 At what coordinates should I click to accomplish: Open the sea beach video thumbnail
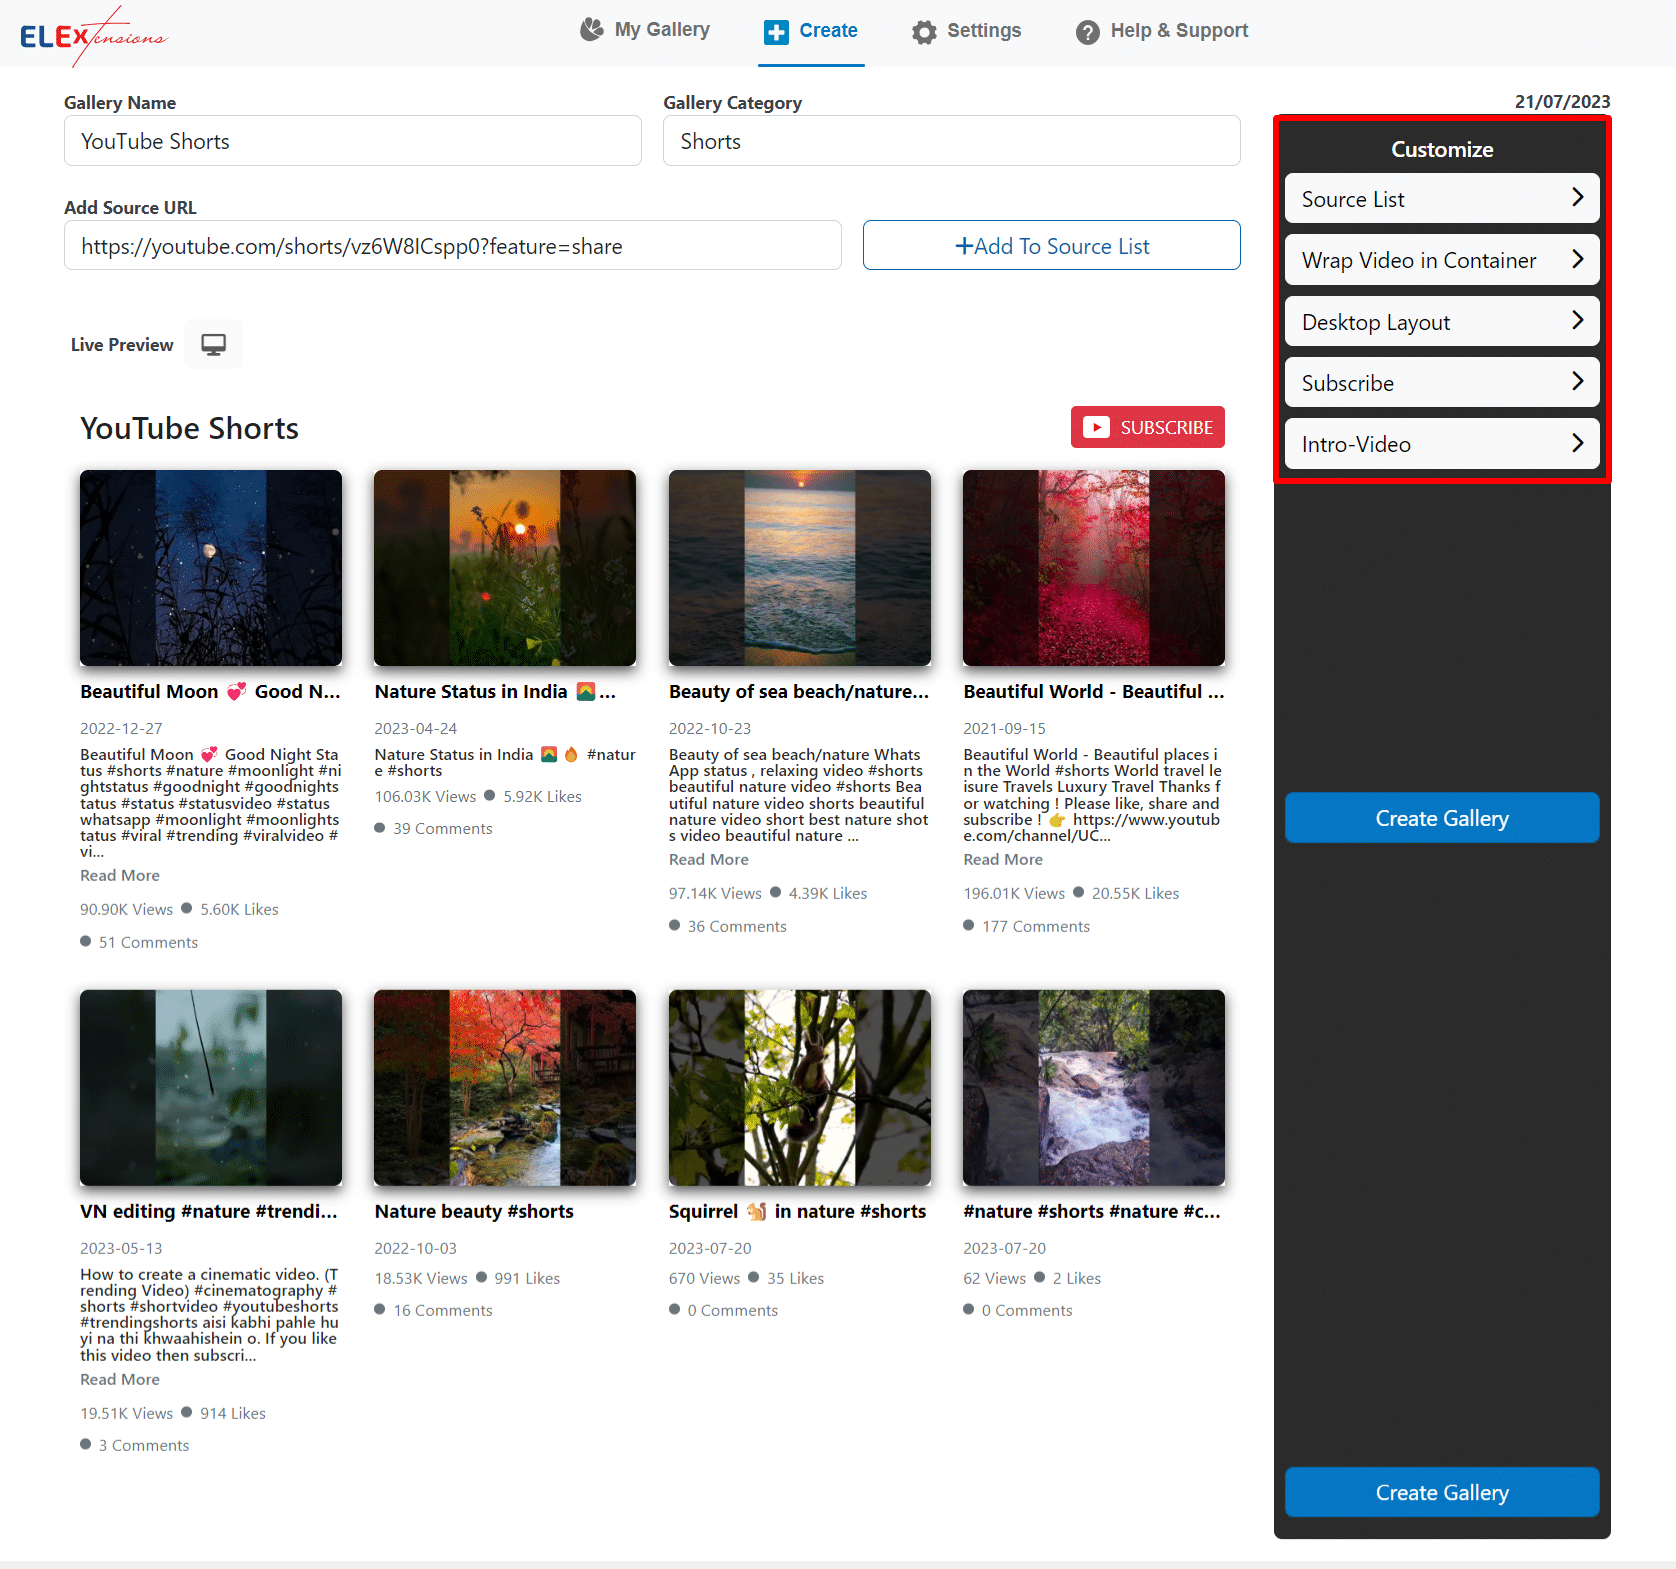click(x=800, y=568)
